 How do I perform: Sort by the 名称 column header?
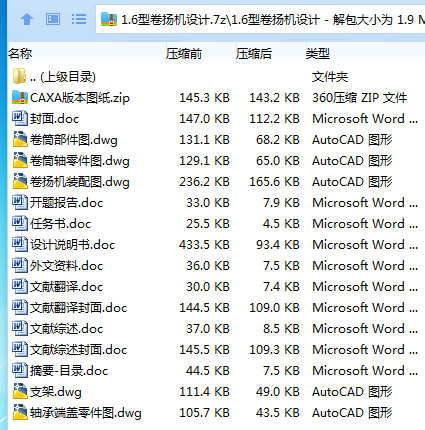click(x=20, y=53)
